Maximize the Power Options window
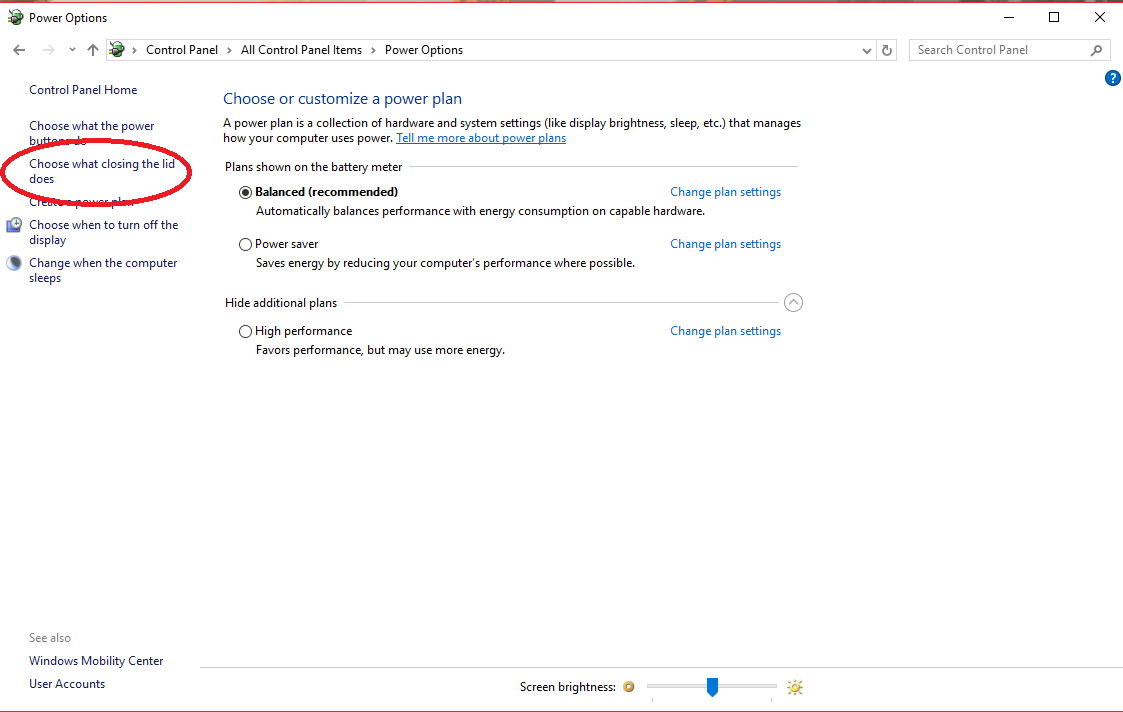This screenshot has height=712, width=1123. pos(1054,17)
